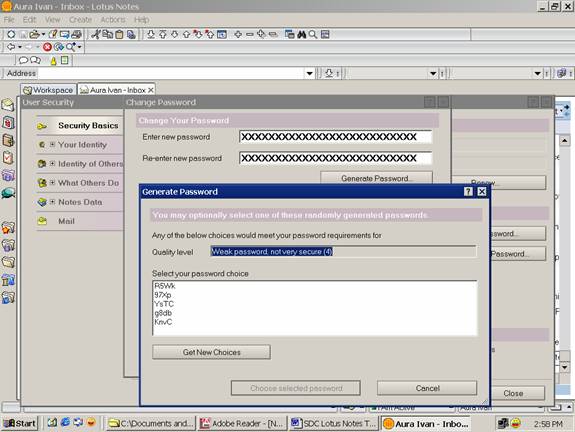The width and height of the screenshot is (575, 432).
Task: Click the scroll up arrow at right edge
Action: (x=565, y=140)
